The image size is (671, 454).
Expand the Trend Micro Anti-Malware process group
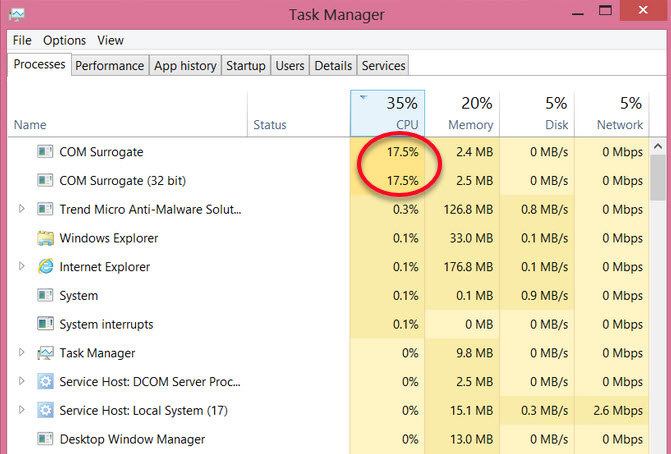pyautogui.click(x=22, y=210)
